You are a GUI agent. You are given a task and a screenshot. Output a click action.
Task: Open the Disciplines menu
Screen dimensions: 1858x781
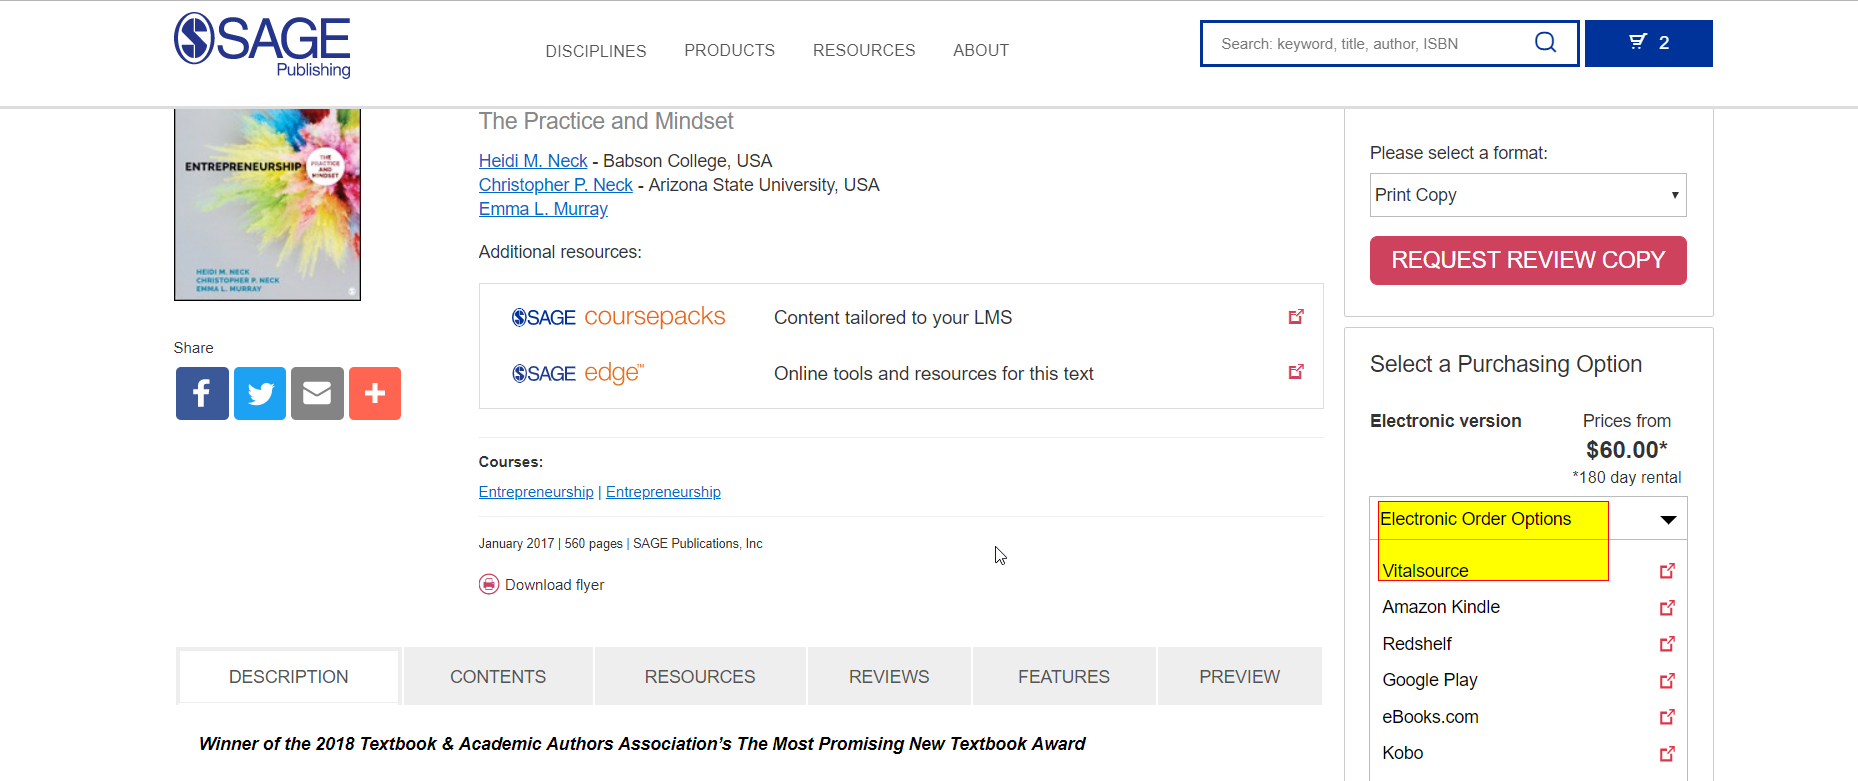pos(596,51)
